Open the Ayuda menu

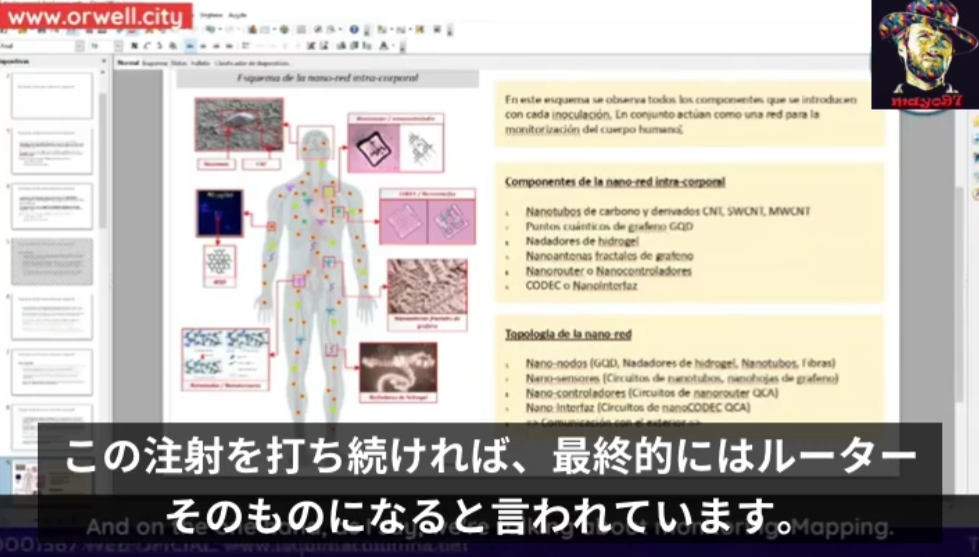coord(237,15)
